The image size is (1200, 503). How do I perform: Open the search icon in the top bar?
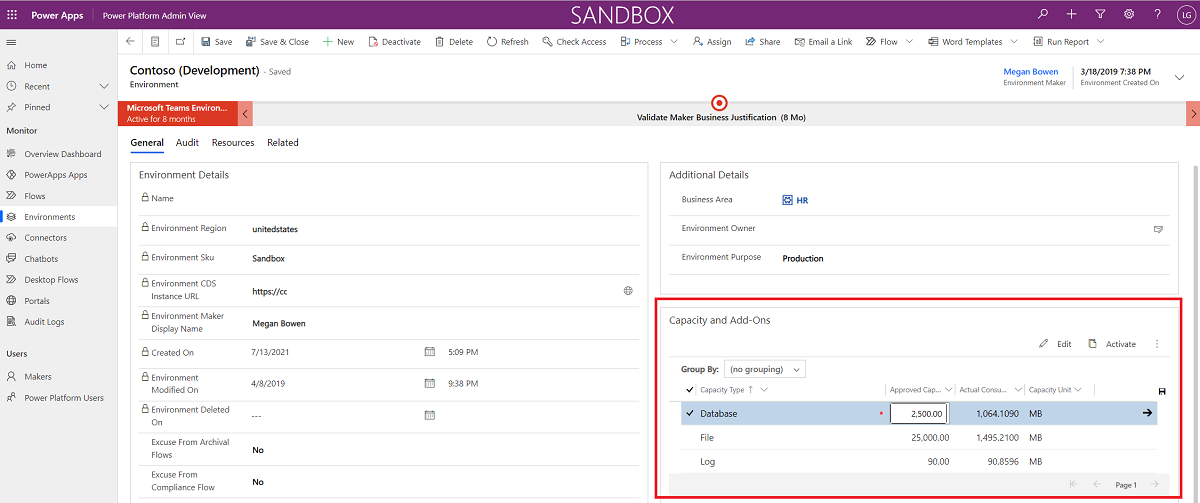(x=1043, y=14)
